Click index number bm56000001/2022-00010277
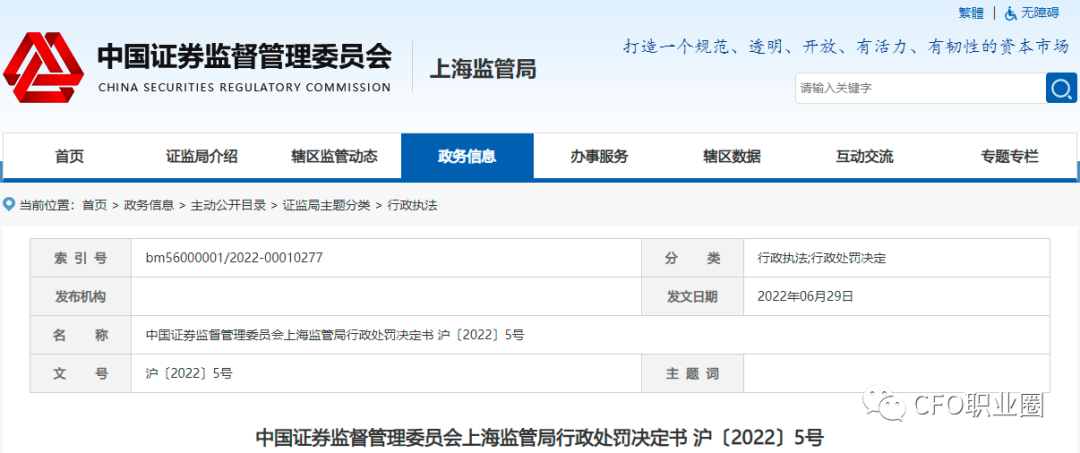Image resolution: width=1080 pixels, height=453 pixels. coord(234,258)
